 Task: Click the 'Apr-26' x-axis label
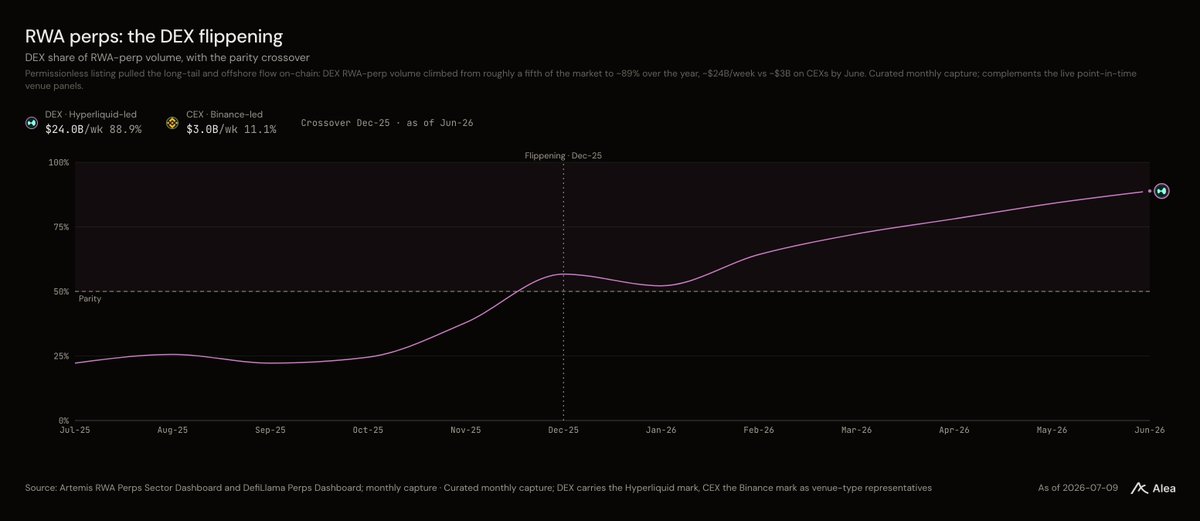click(953, 430)
